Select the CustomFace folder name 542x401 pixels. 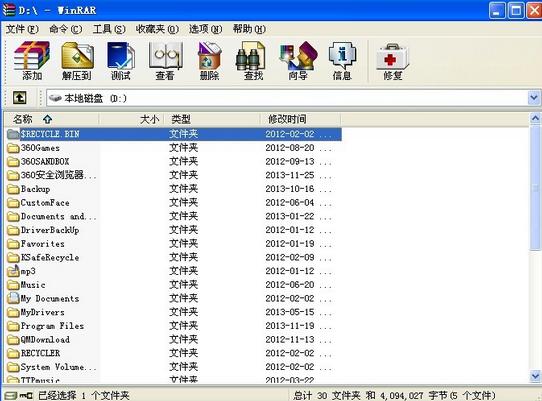click(45, 203)
